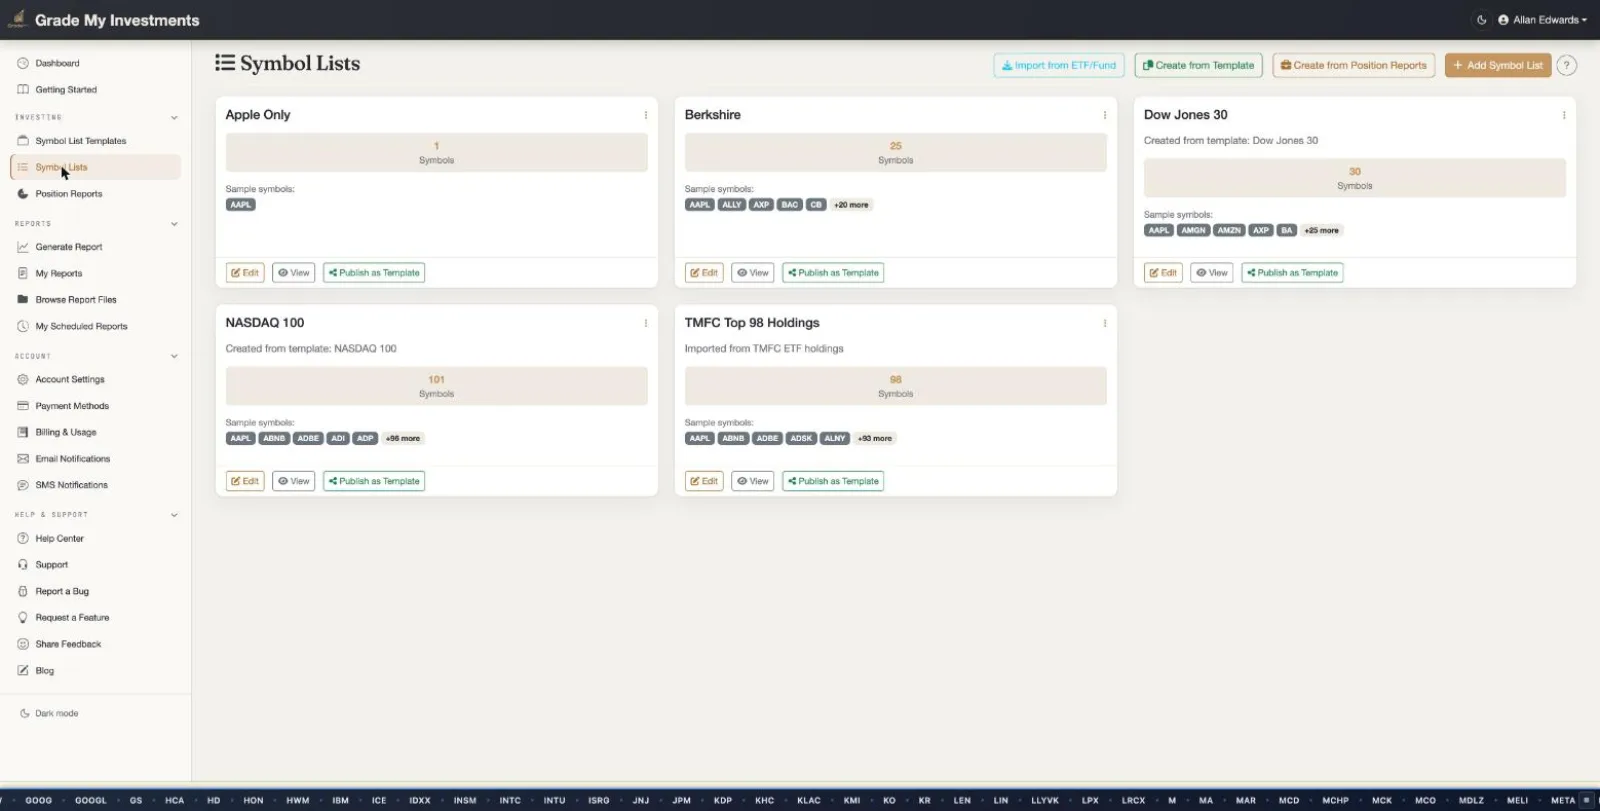
Task: Toggle Dark mode in the sidebar
Action: [x=49, y=713]
